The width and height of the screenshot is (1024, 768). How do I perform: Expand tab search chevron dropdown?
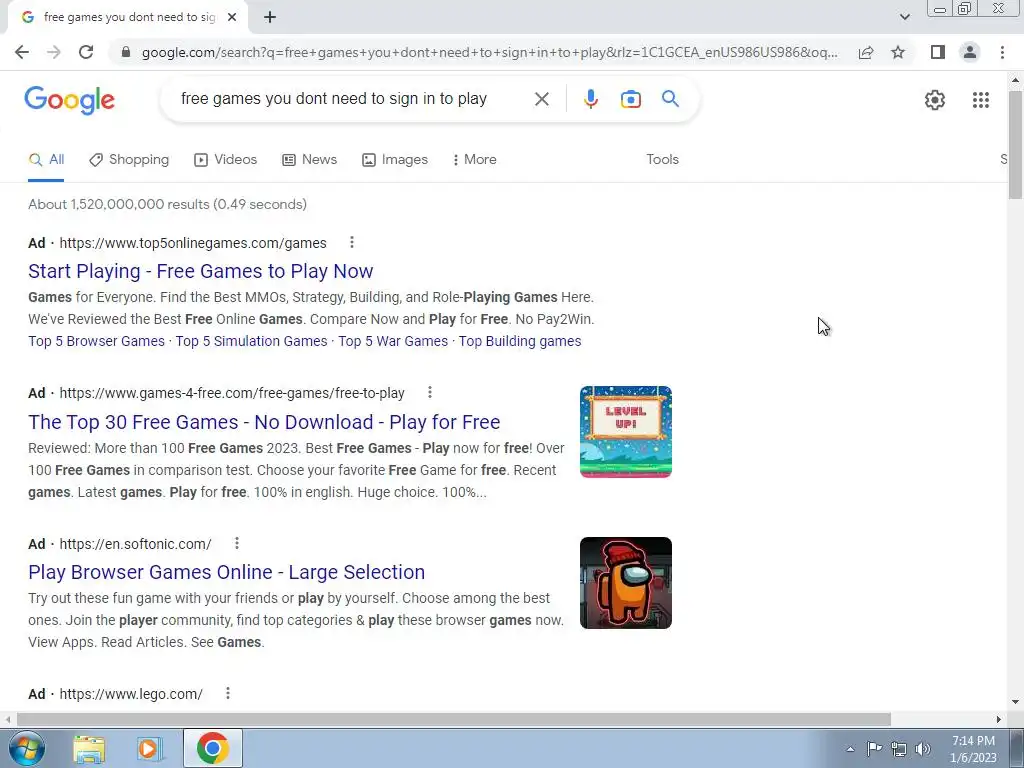[x=904, y=17]
